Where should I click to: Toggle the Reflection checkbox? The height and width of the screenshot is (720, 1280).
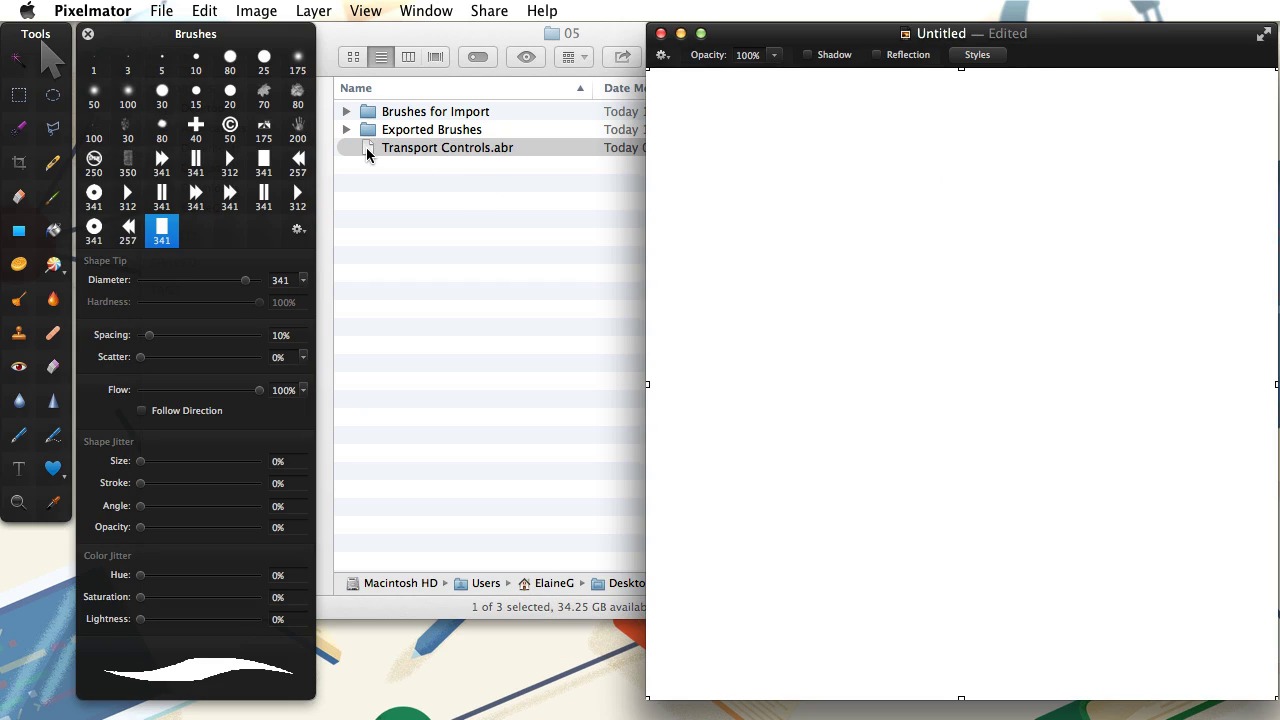tap(876, 55)
